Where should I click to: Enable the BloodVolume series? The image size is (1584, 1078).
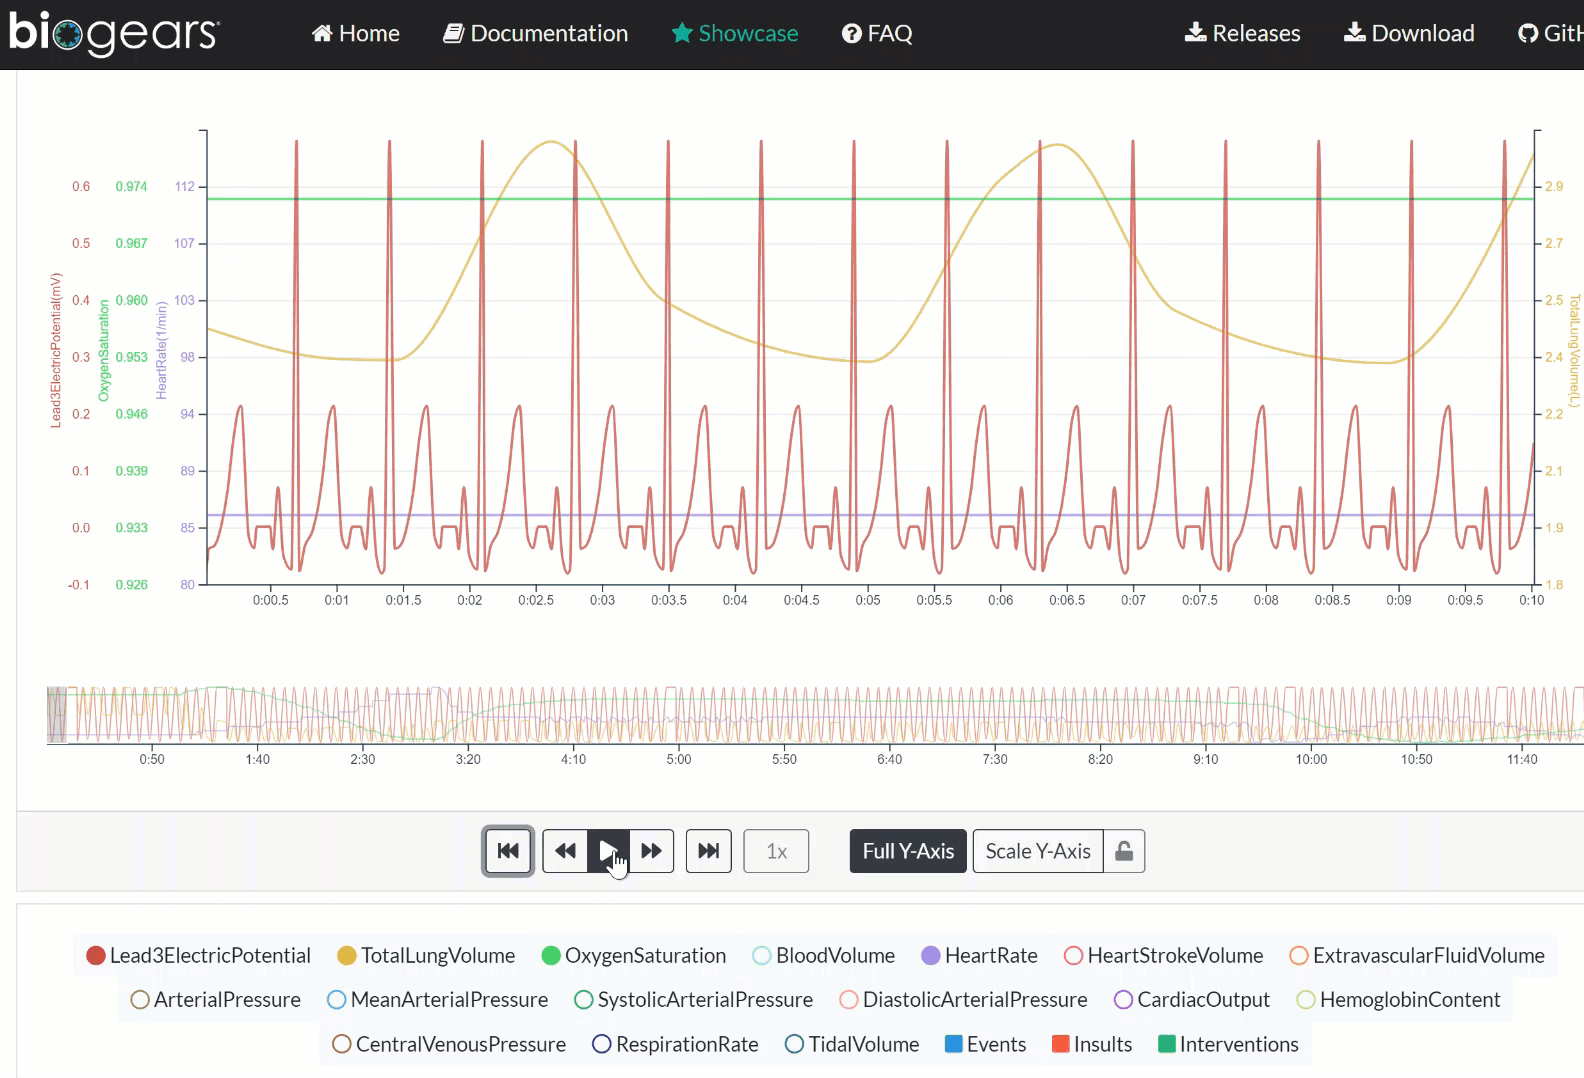pos(823,955)
